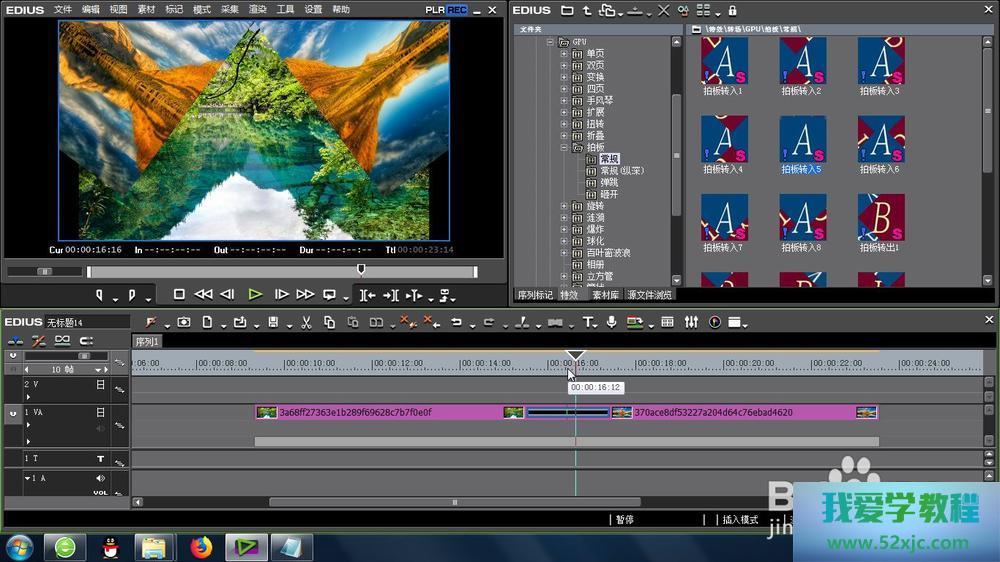The width and height of the screenshot is (1000, 562).
Task: Open the audio mixer icon in timeline toolbar
Action: [x=691, y=322]
